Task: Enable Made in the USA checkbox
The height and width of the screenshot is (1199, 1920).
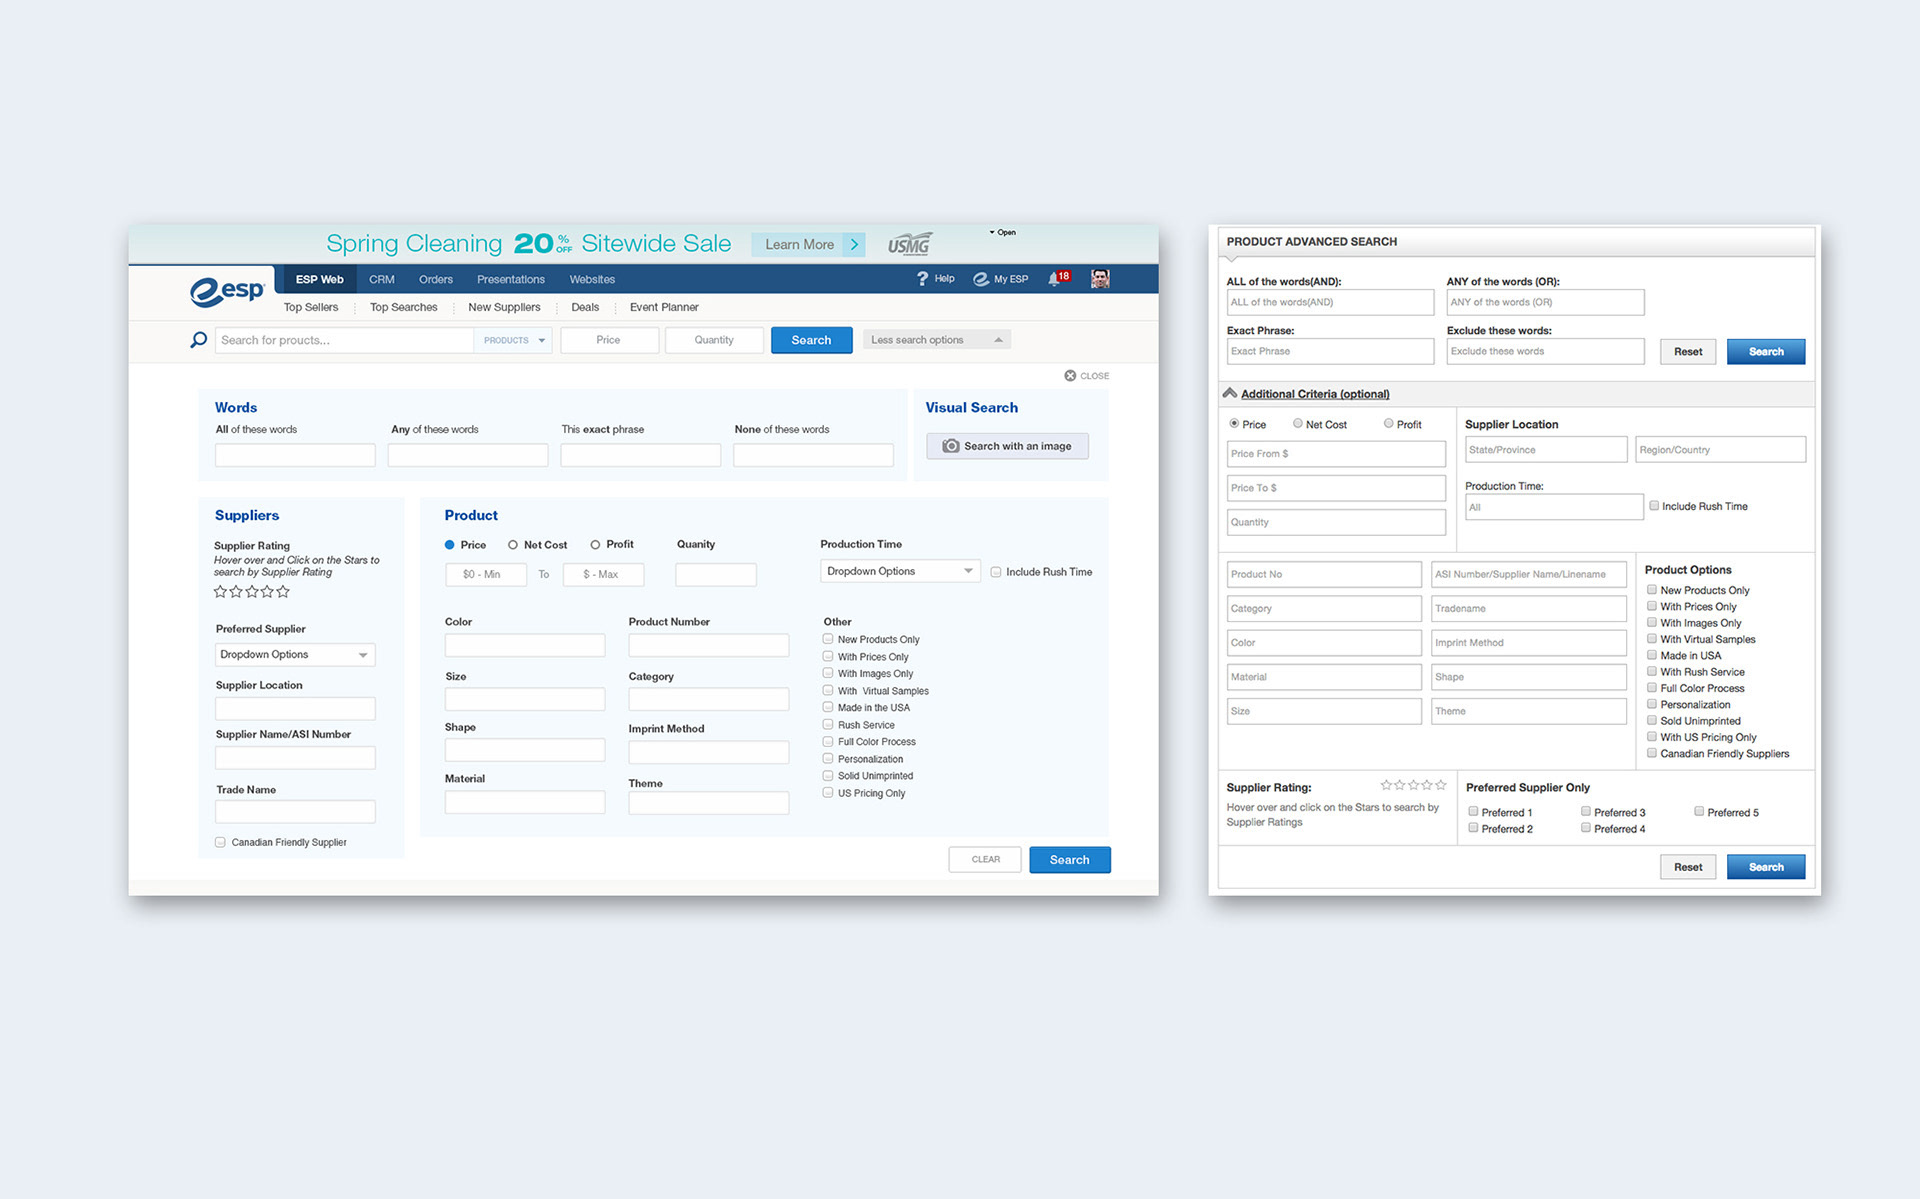Action: point(828,707)
